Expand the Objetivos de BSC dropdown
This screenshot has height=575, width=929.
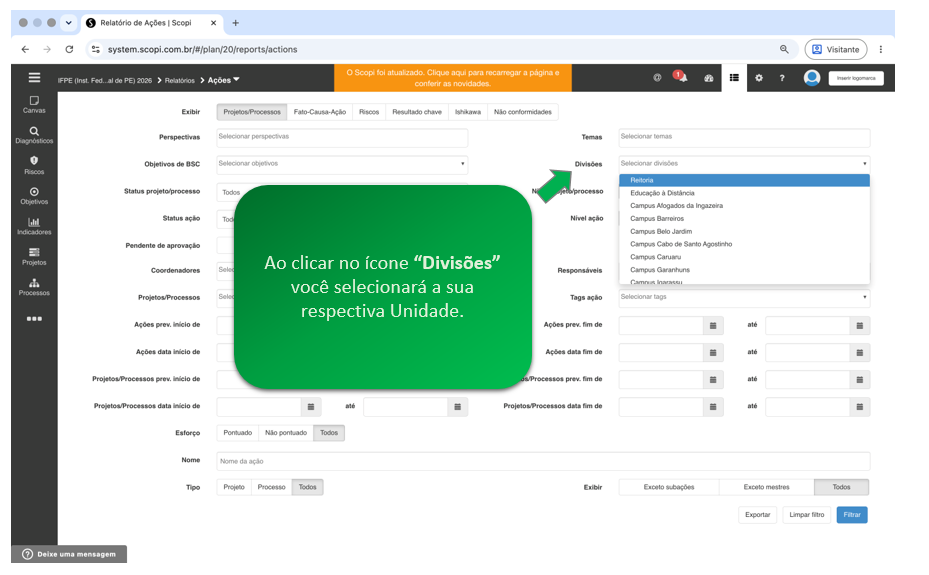coord(342,164)
